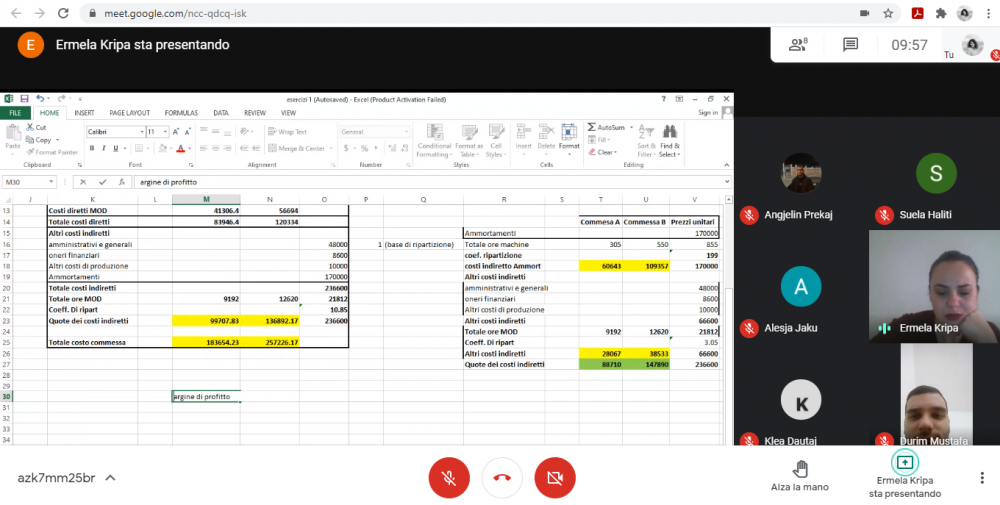Viewport: 1000px width, 505px height.
Task: Click the fx Insert Function icon
Action: click(122, 182)
